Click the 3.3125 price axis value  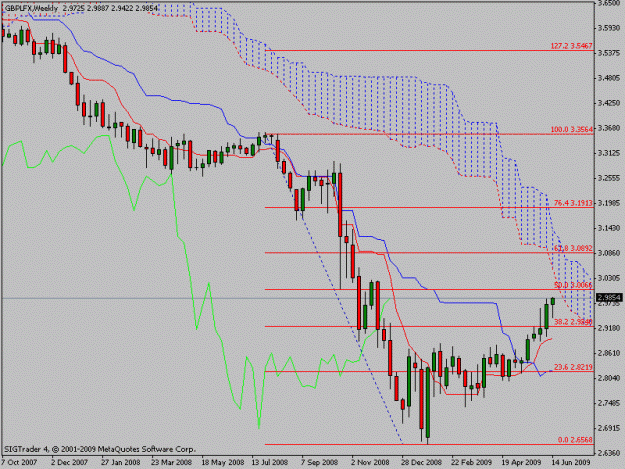(609, 153)
